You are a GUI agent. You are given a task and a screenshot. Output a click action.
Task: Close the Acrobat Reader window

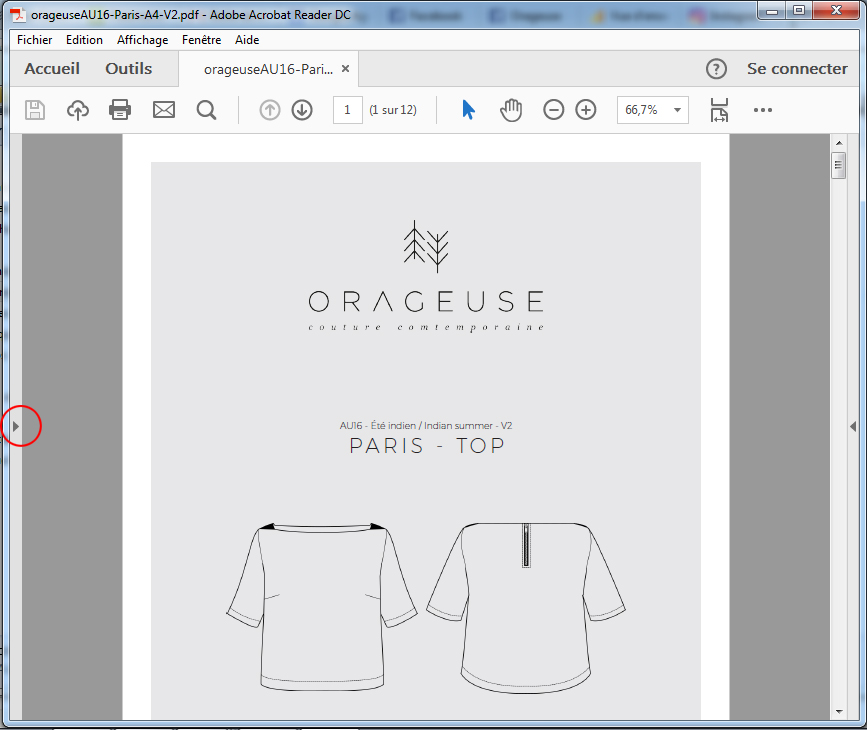(837, 11)
